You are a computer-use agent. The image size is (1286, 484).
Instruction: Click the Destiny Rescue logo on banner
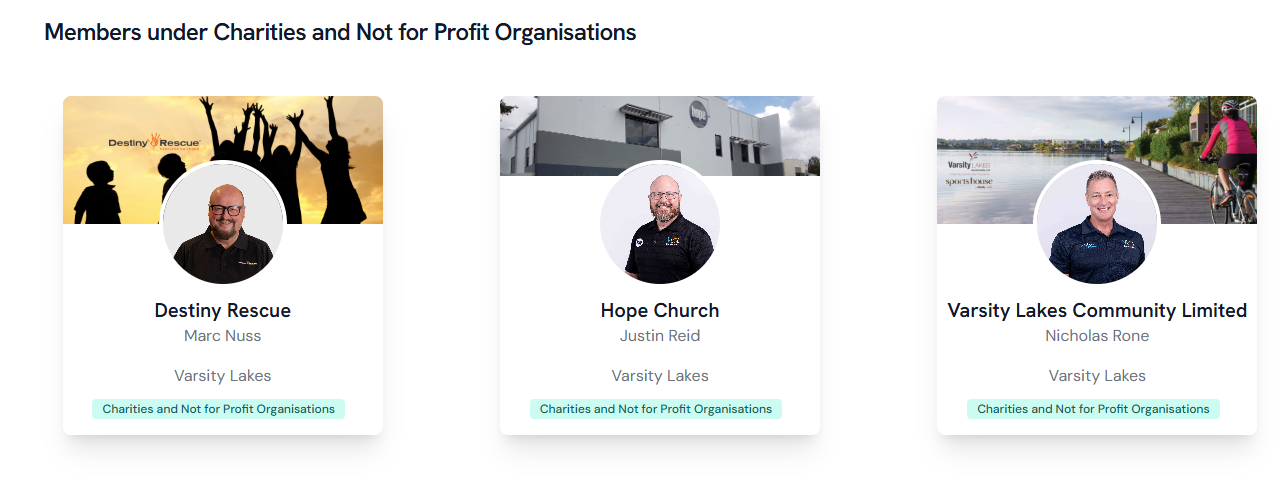(154, 143)
